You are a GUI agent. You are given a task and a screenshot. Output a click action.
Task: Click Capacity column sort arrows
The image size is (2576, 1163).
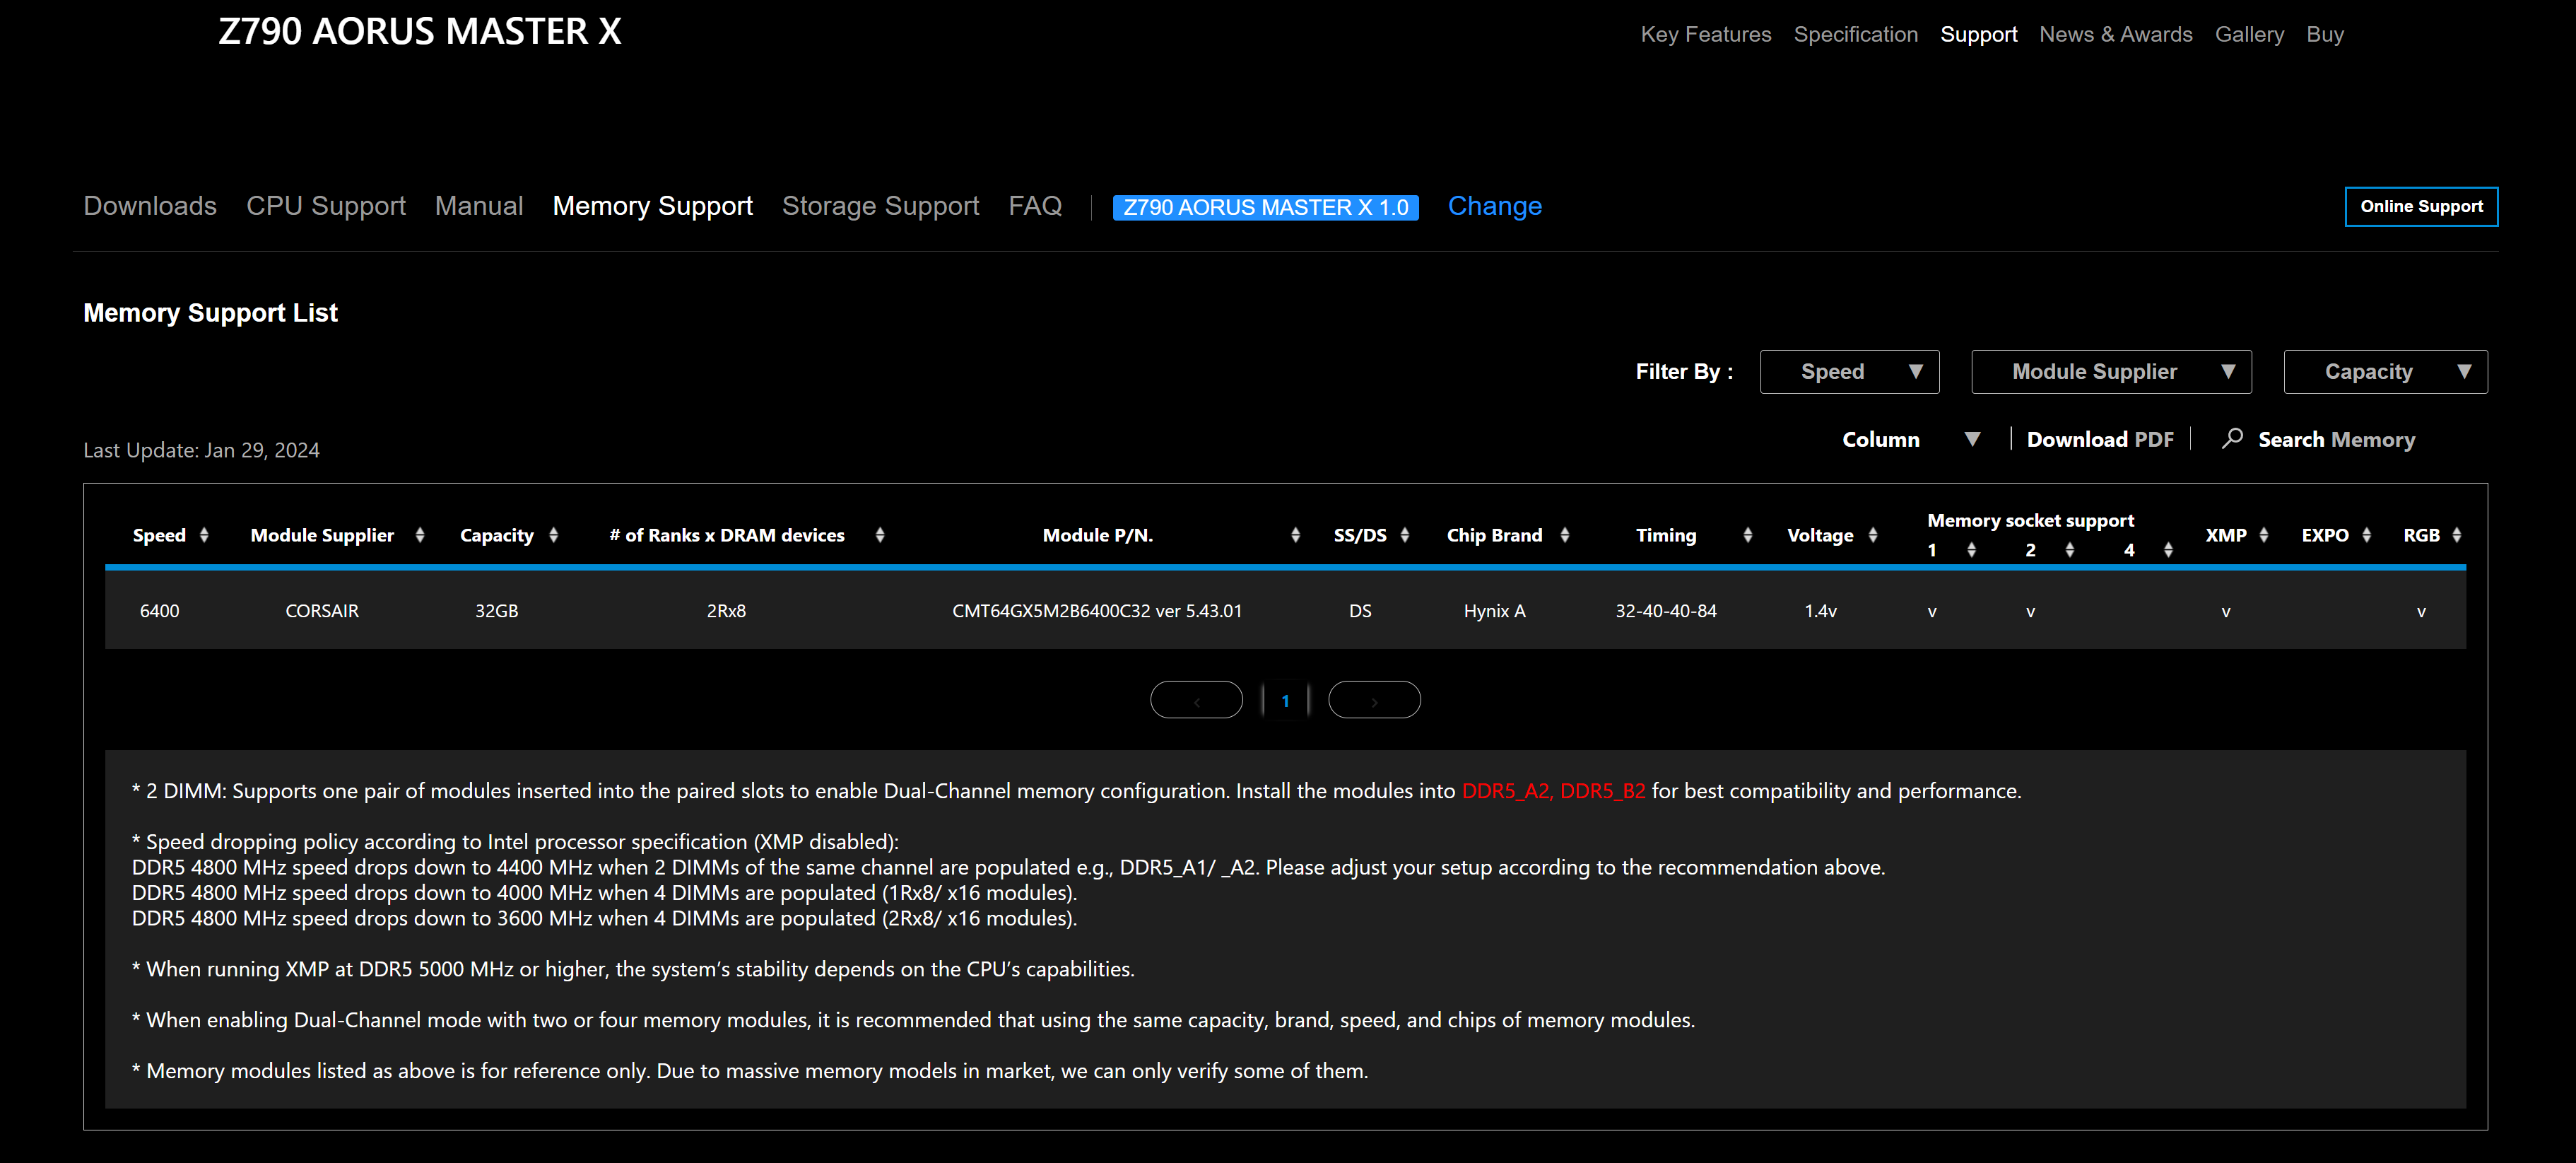pyautogui.click(x=553, y=535)
